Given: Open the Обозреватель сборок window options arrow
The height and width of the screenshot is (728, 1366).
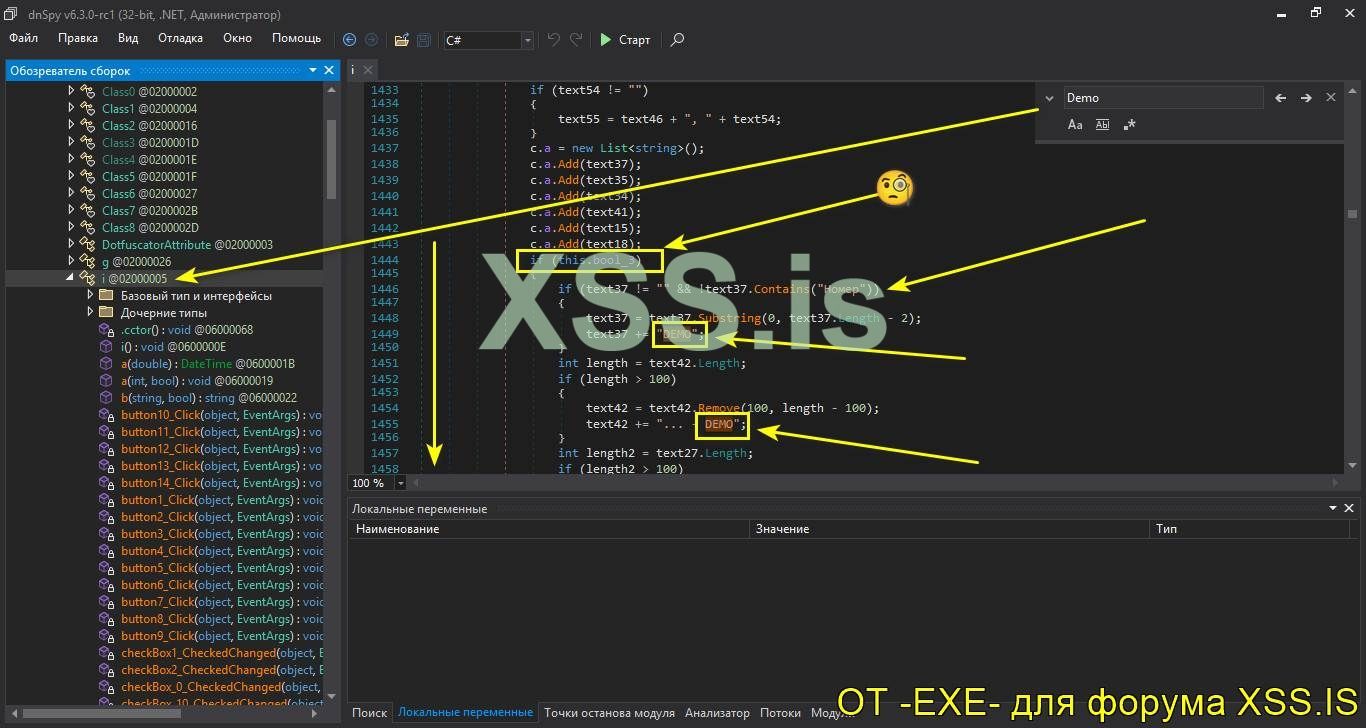Looking at the screenshot, I should click(x=313, y=70).
